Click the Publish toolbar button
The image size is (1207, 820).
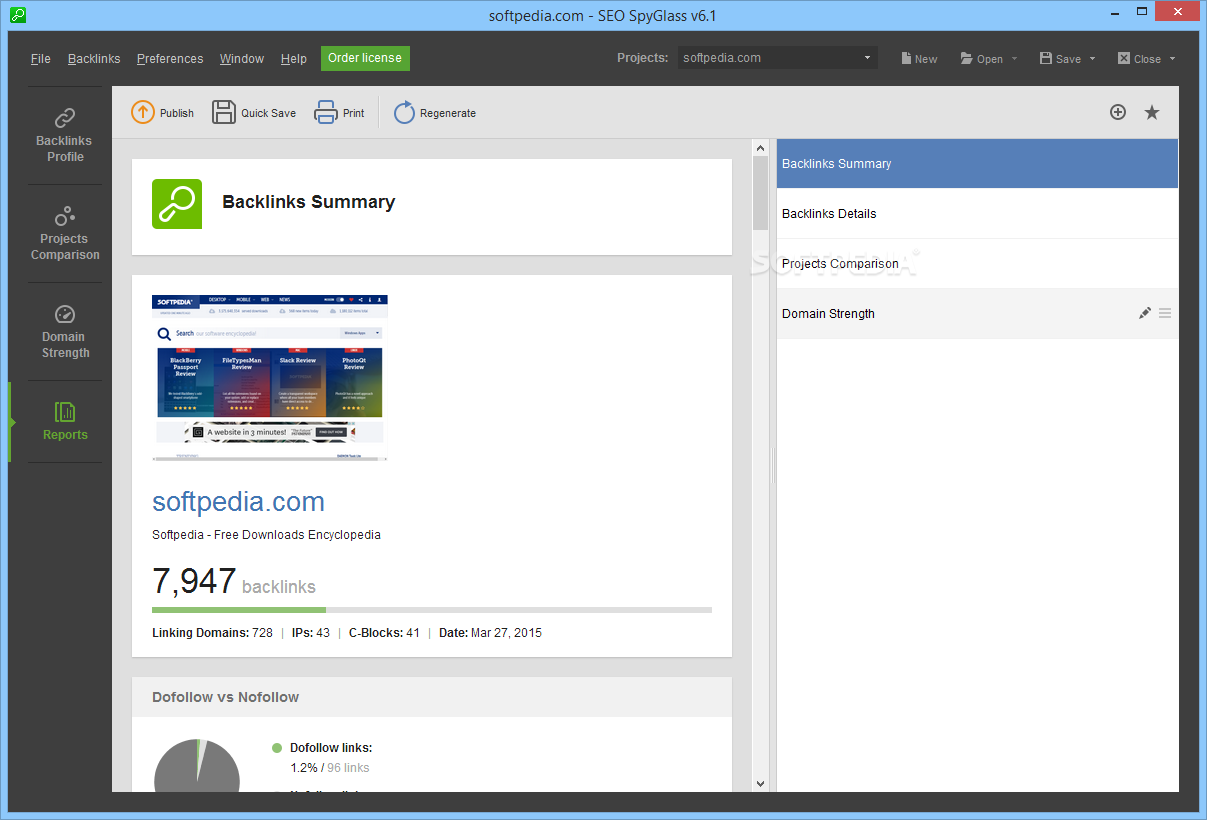(x=162, y=113)
